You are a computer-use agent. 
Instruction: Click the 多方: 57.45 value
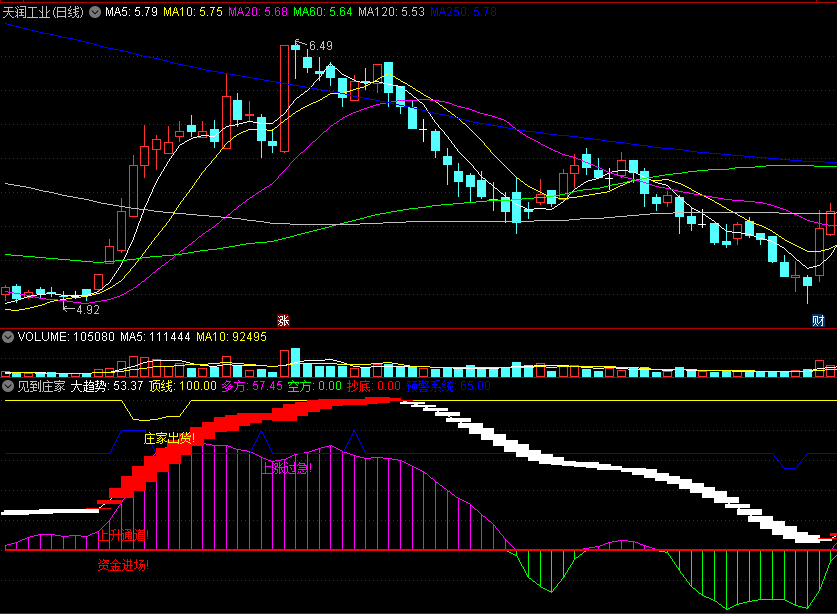[252, 386]
